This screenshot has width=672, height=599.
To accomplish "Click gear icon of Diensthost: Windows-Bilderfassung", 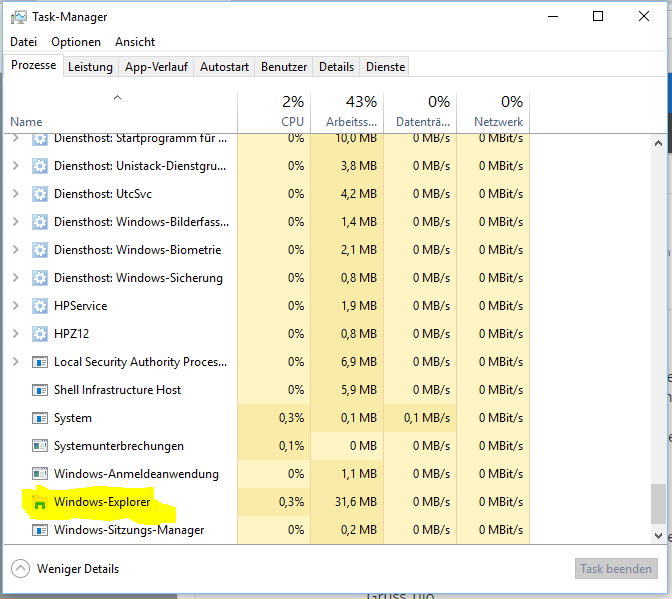I will pyautogui.click(x=40, y=222).
